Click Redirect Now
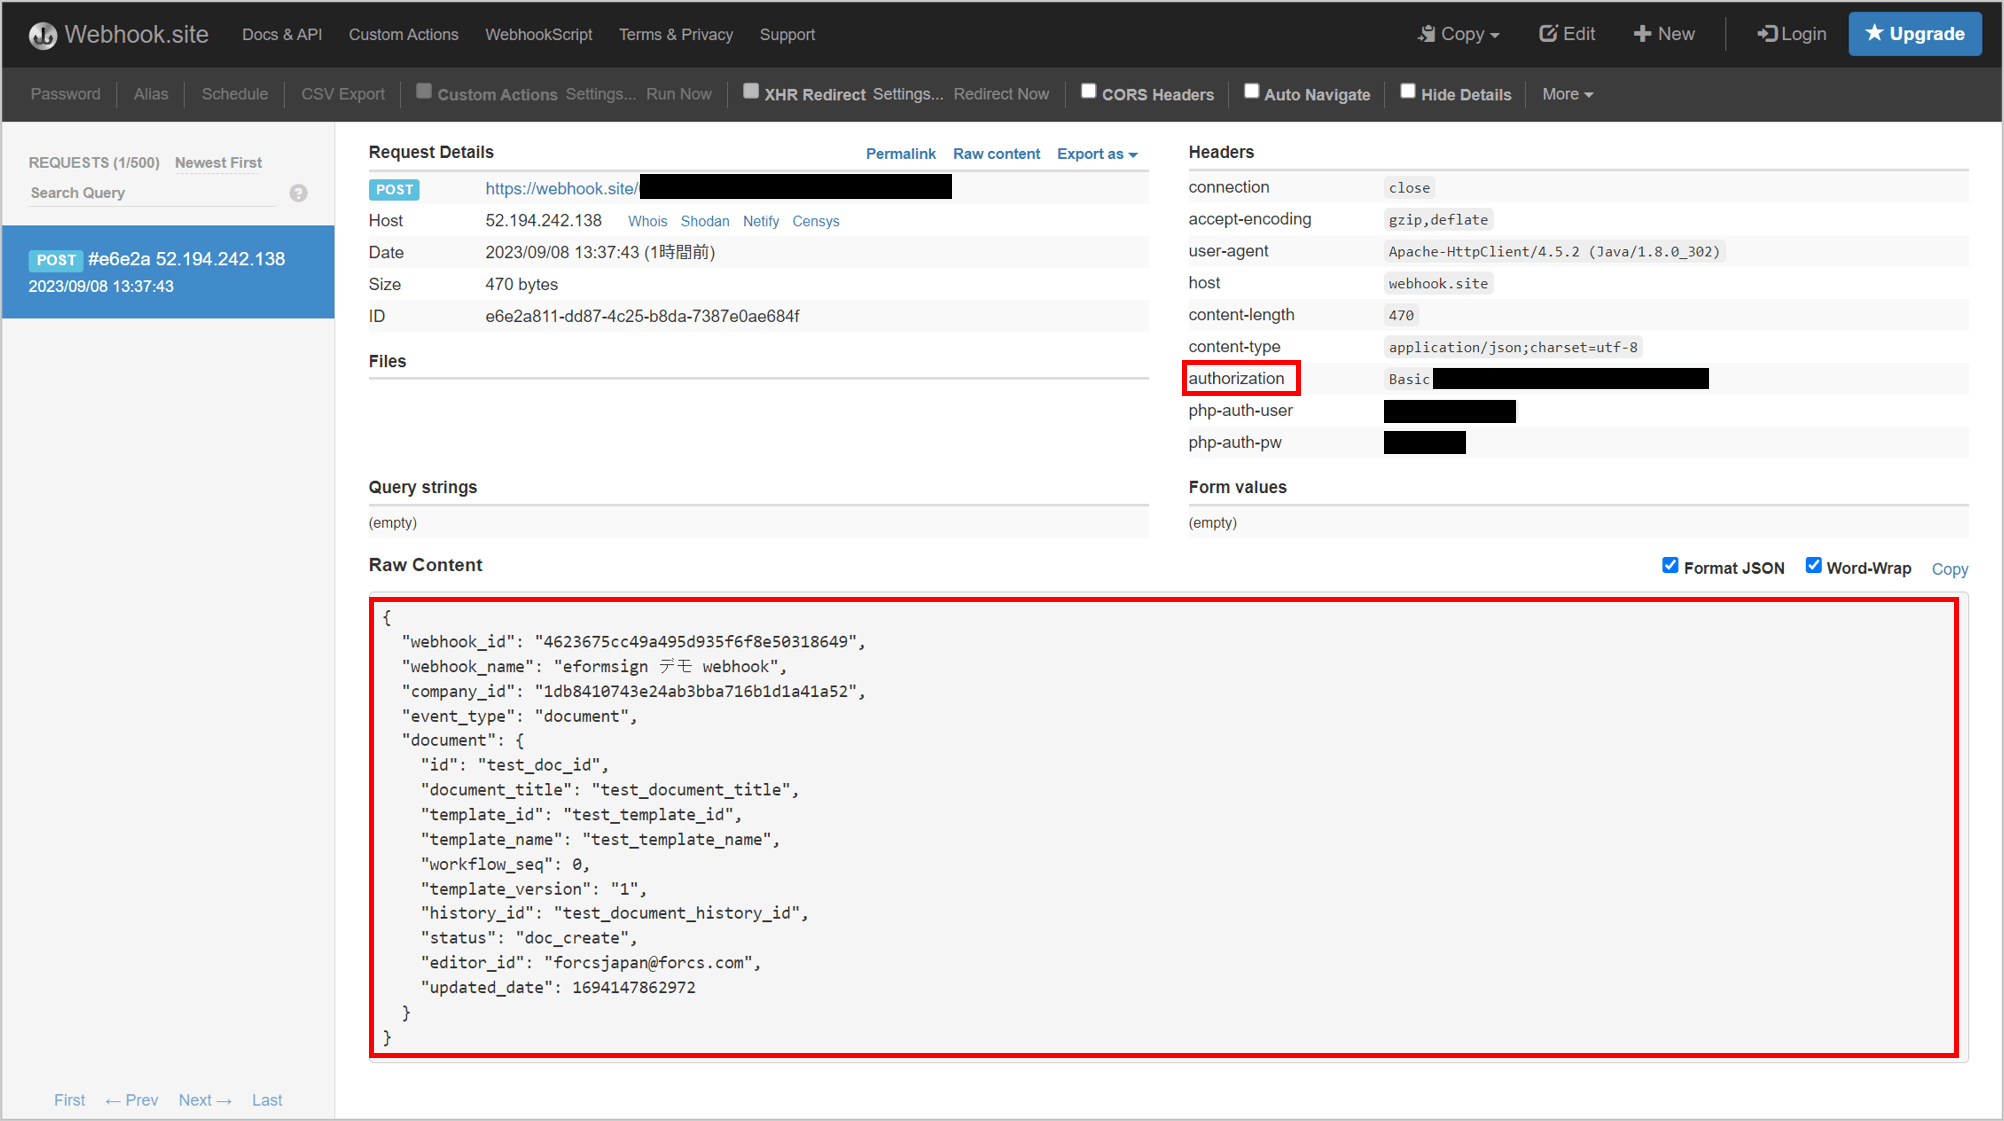Screen dimensions: 2004x1121 click(1001, 94)
